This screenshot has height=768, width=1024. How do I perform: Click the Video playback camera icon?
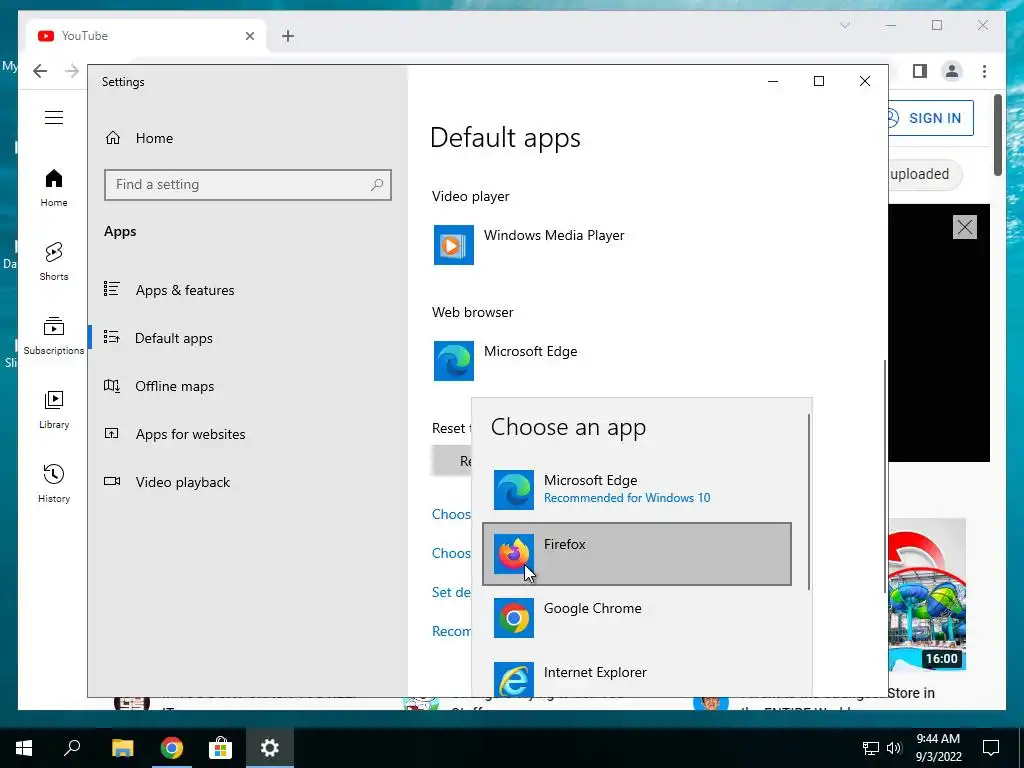click(x=112, y=481)
